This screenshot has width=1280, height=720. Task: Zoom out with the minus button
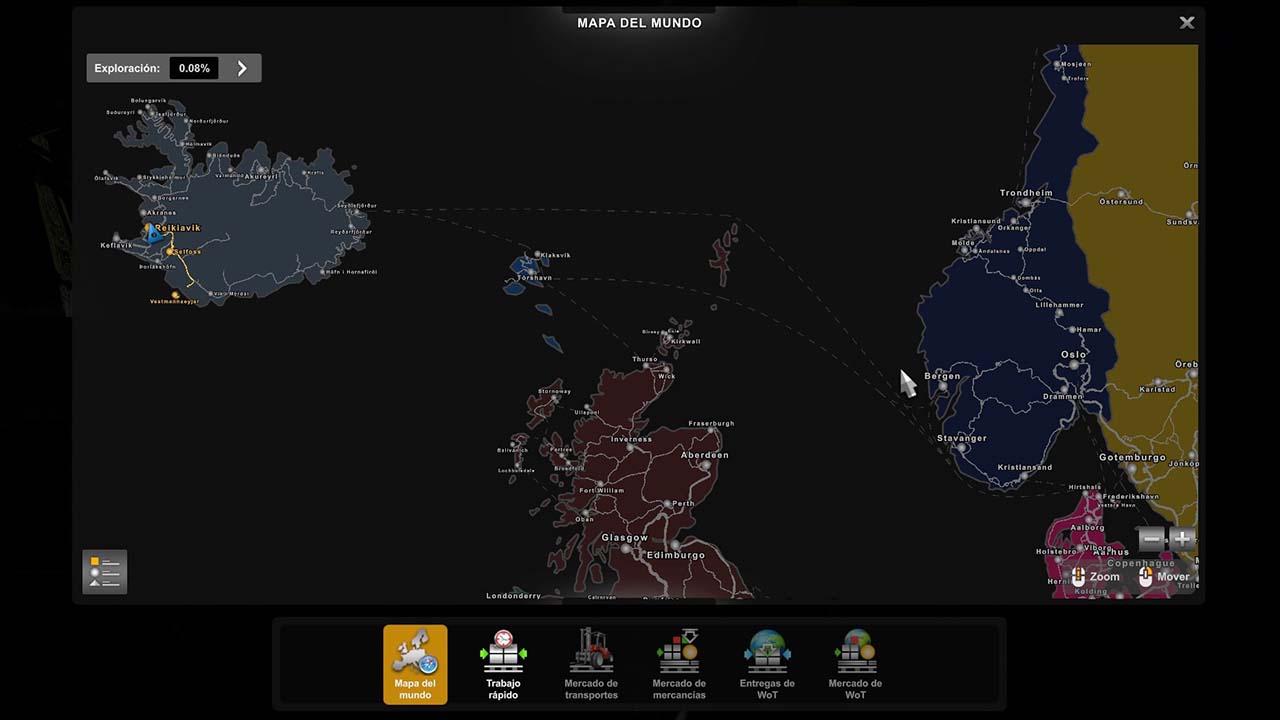(x=1151, y=539)
